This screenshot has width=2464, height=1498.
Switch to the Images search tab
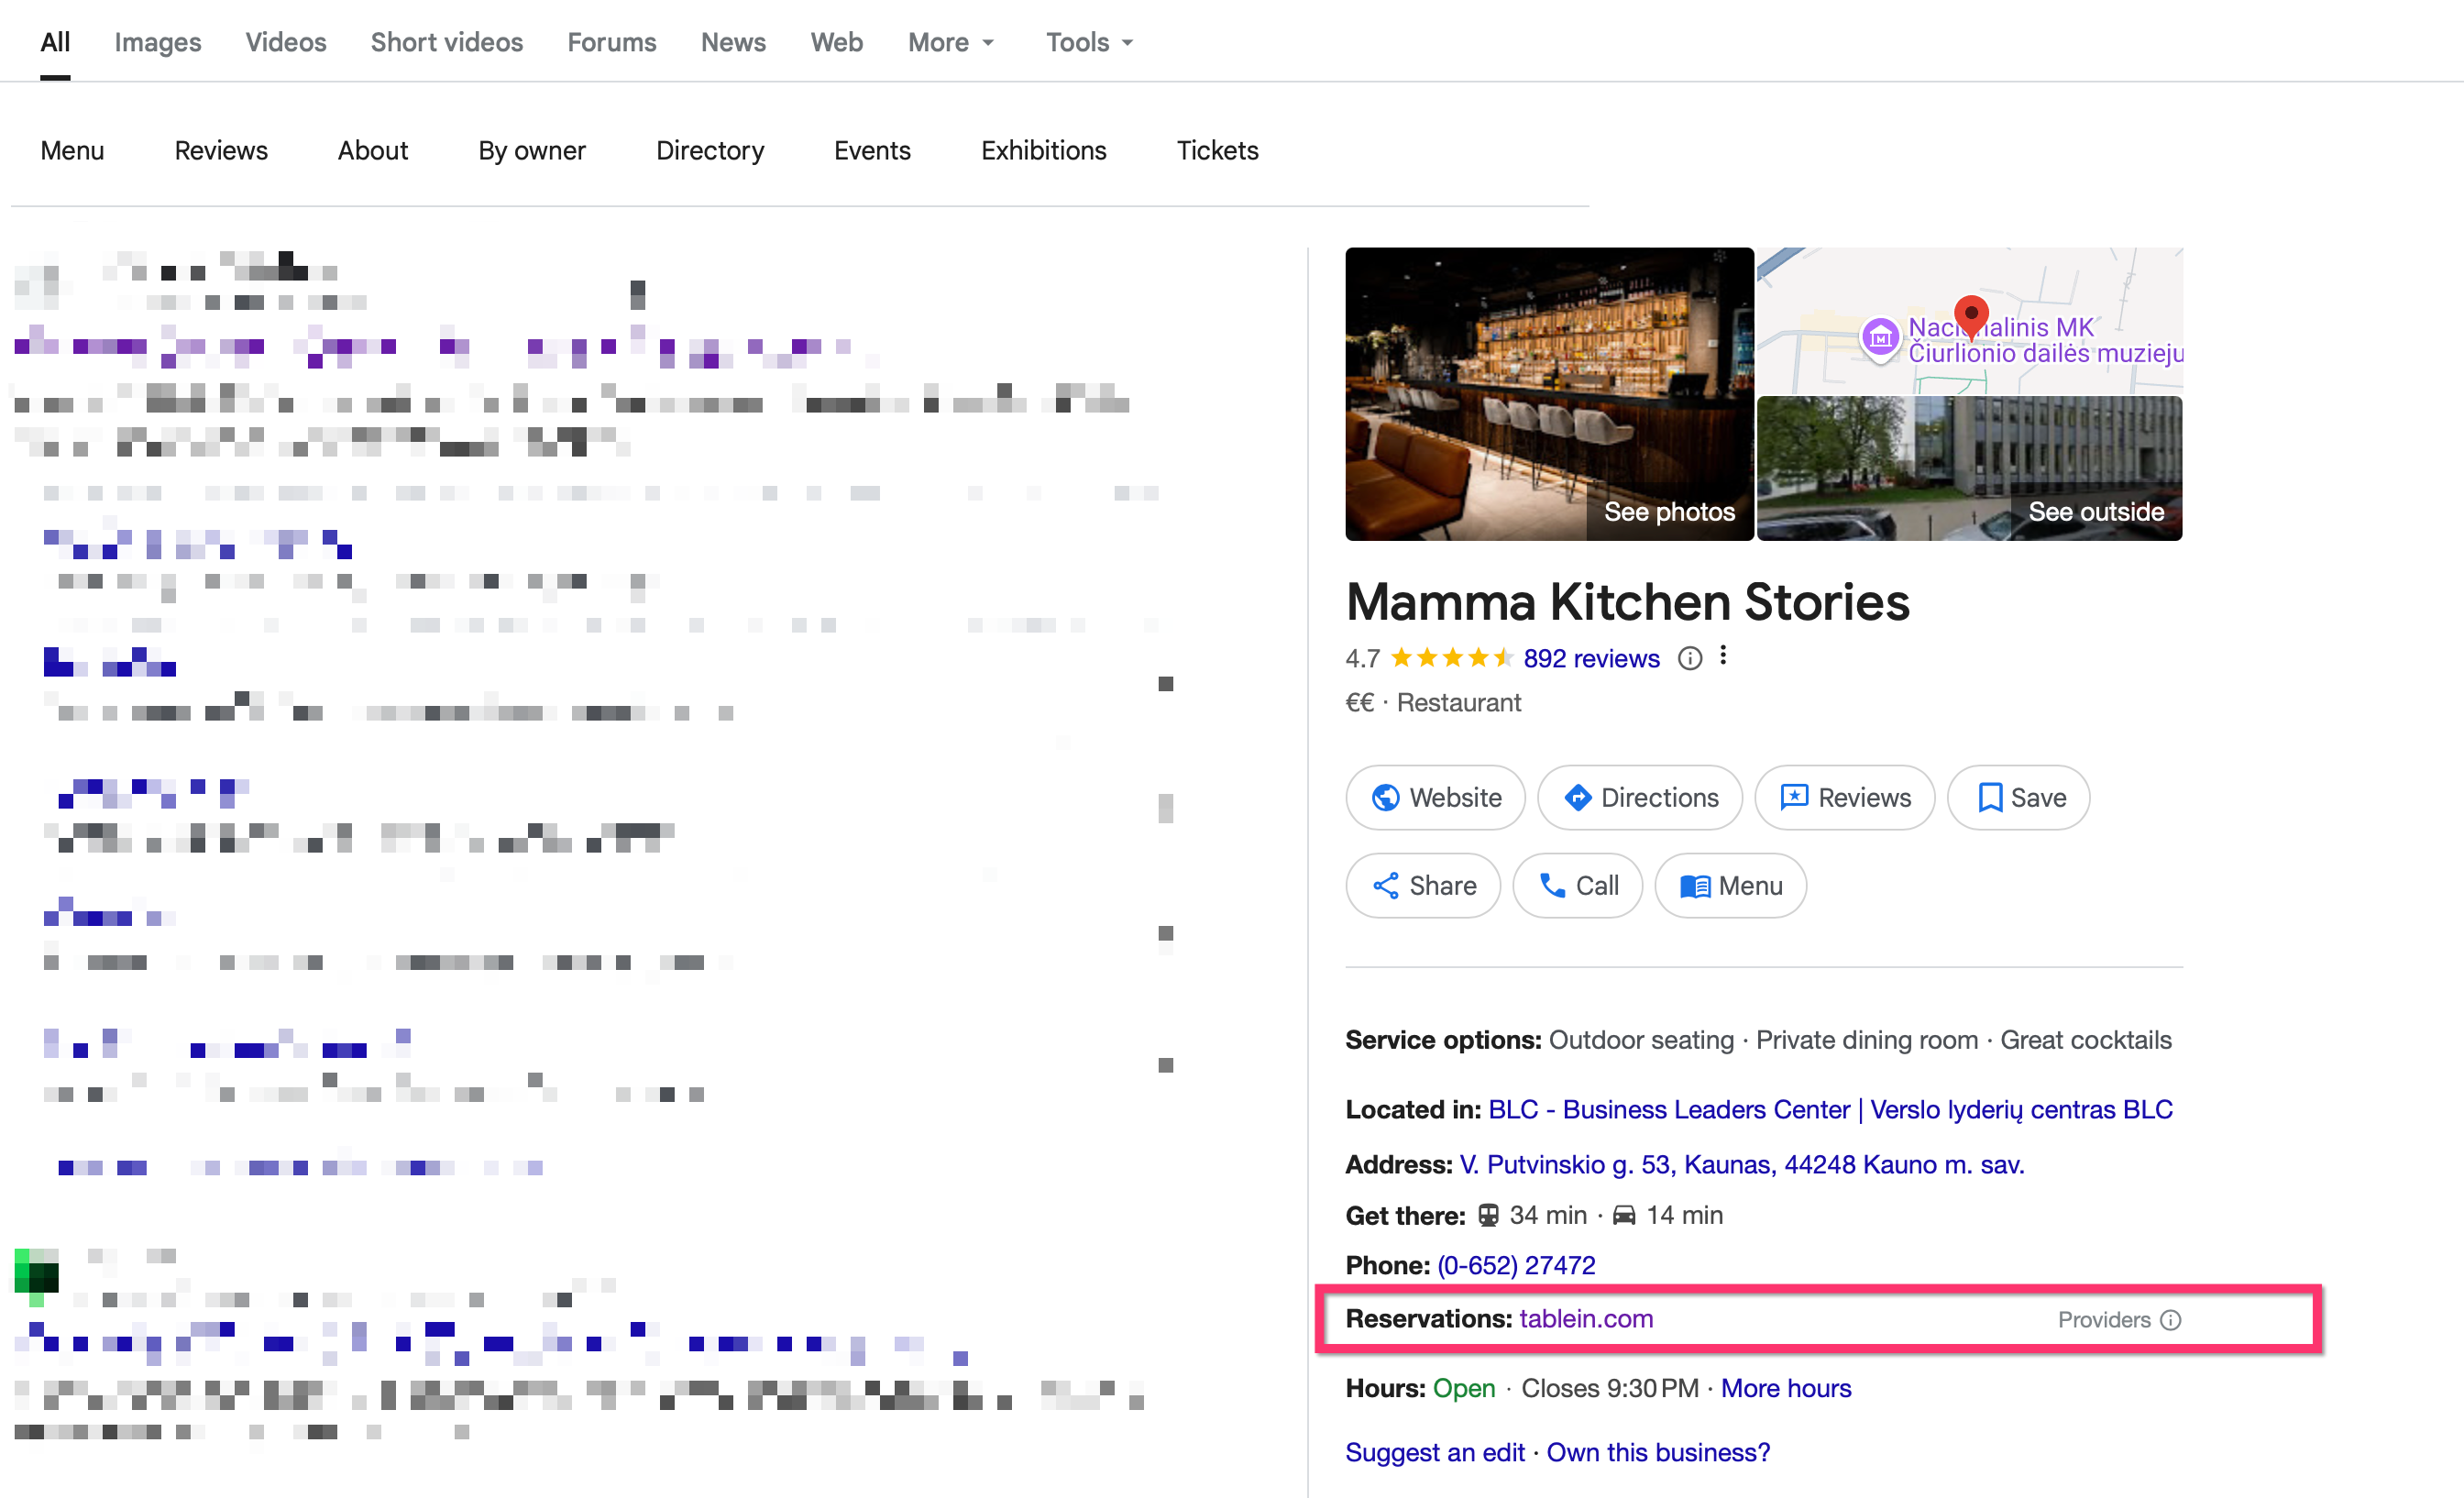point(157,42)
